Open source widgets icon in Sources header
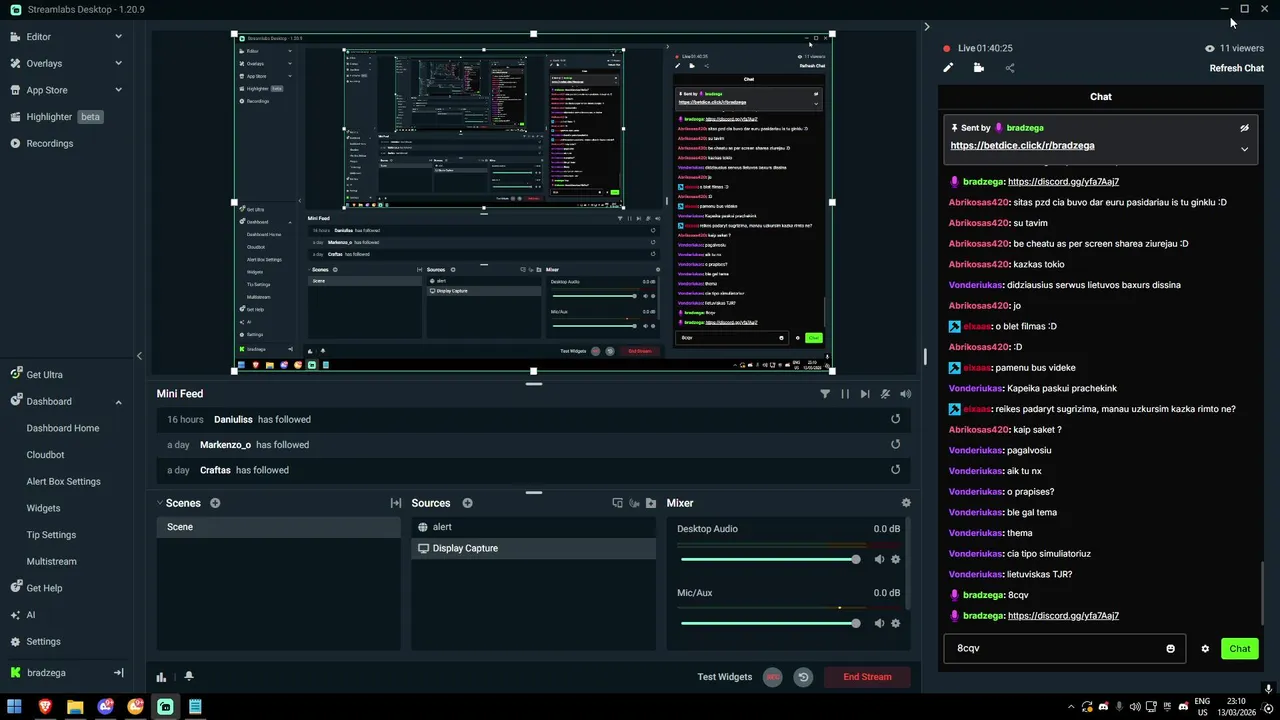The image size is (1280, 720). pos(617,503)
